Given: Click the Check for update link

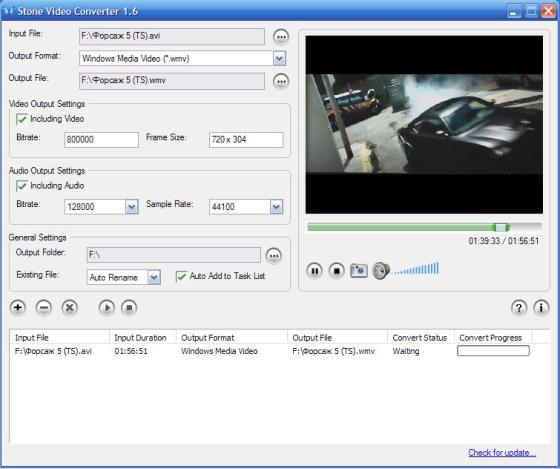Looking at the screenshot, I should 502,453.
